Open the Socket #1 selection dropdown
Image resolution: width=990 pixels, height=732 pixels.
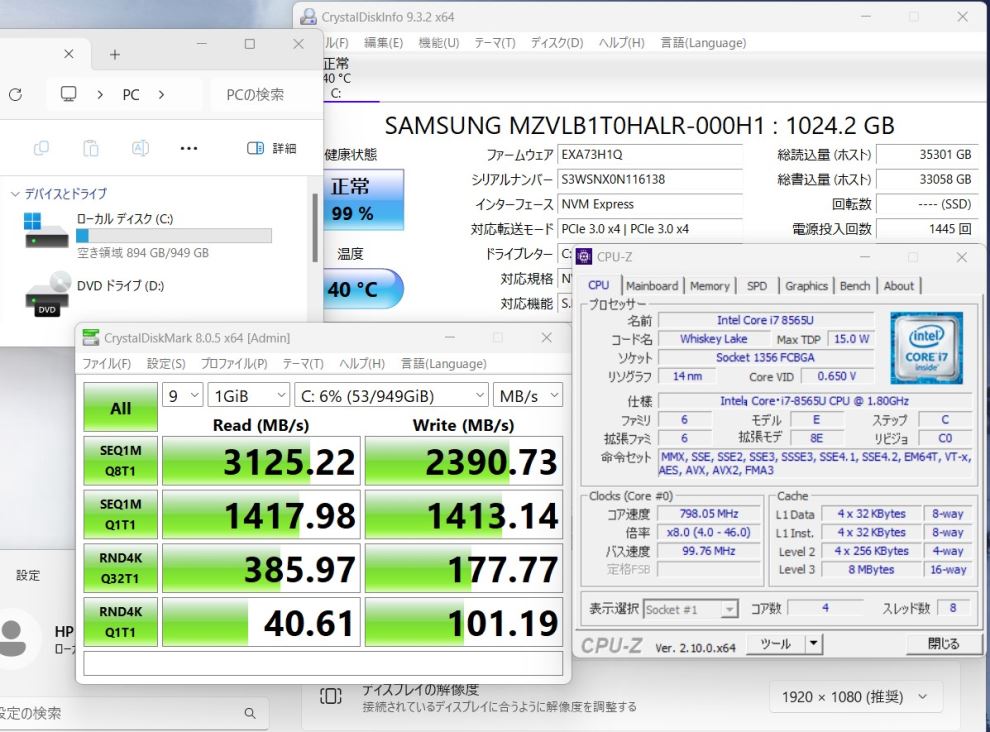pyautogui.click(x=691, y=609)
